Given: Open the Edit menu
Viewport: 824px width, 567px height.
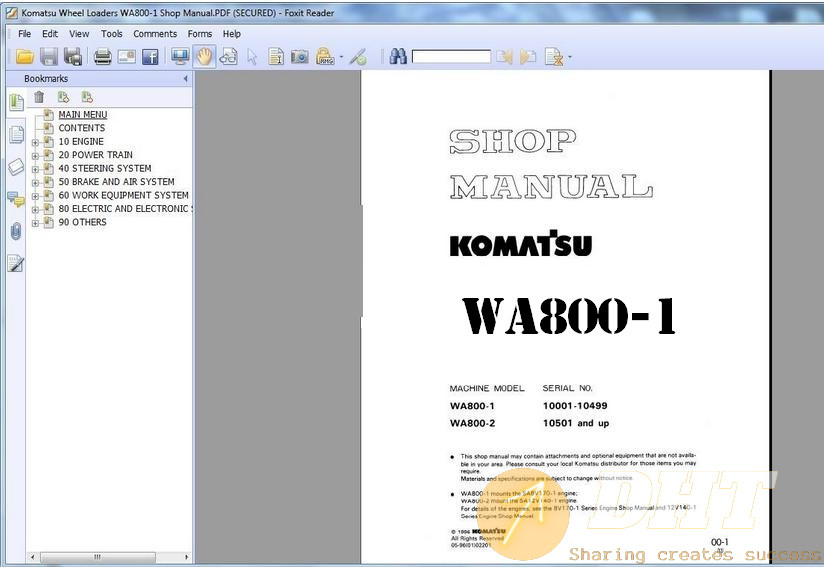Looking at the screenshot, I should coord(50,34).
